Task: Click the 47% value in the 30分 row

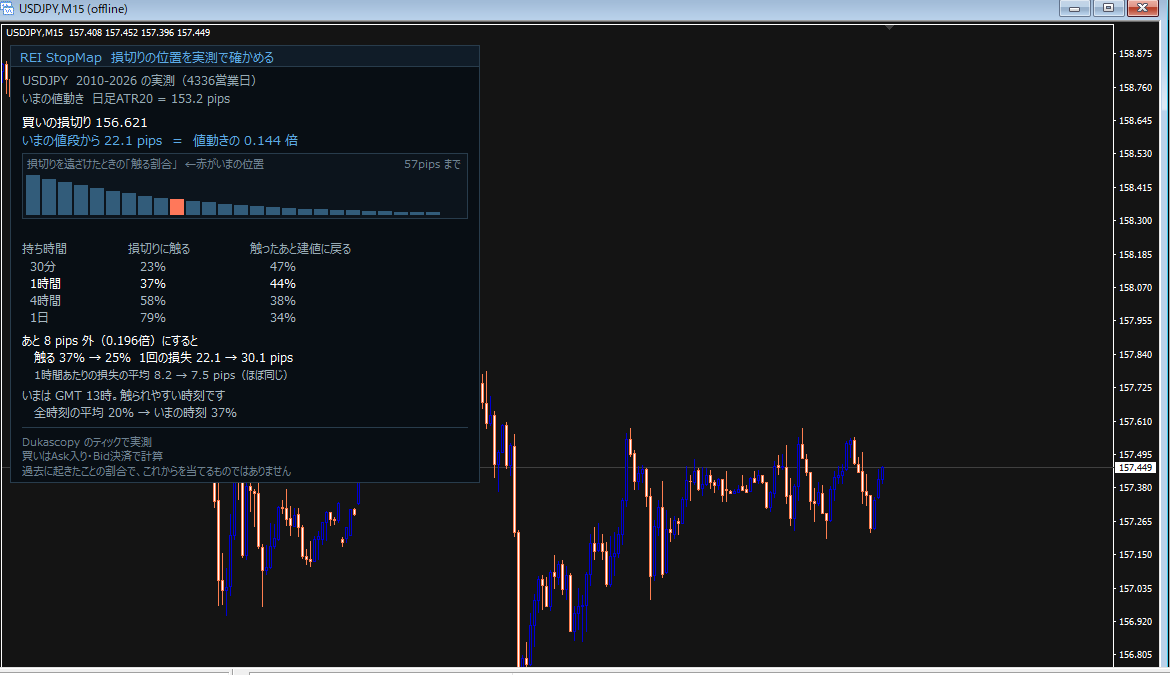Action: [x=283, y=267]
